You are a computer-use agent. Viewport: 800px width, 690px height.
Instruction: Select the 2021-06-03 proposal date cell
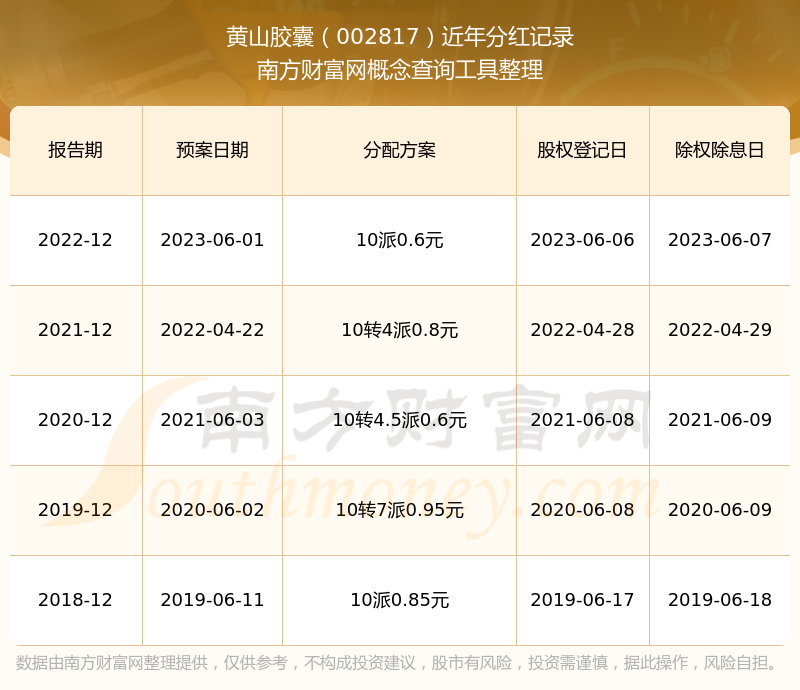tap(212, 420)
